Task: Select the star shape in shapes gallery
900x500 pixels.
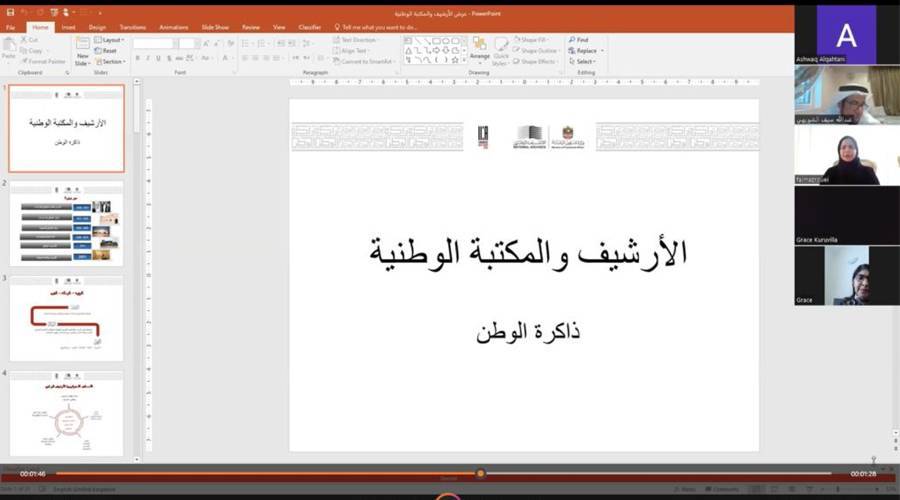Action: click(455, 60)
